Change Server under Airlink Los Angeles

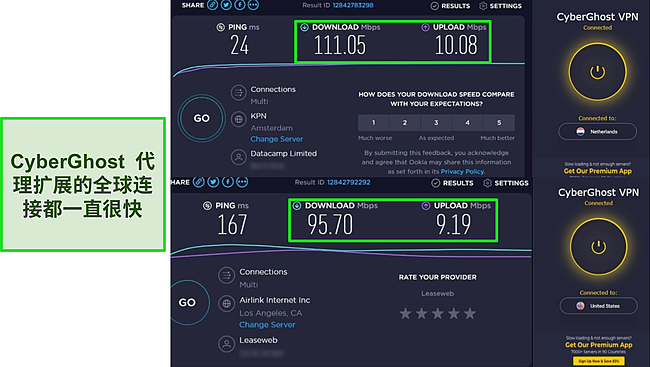pyautogui.click(x=267, y=325)
